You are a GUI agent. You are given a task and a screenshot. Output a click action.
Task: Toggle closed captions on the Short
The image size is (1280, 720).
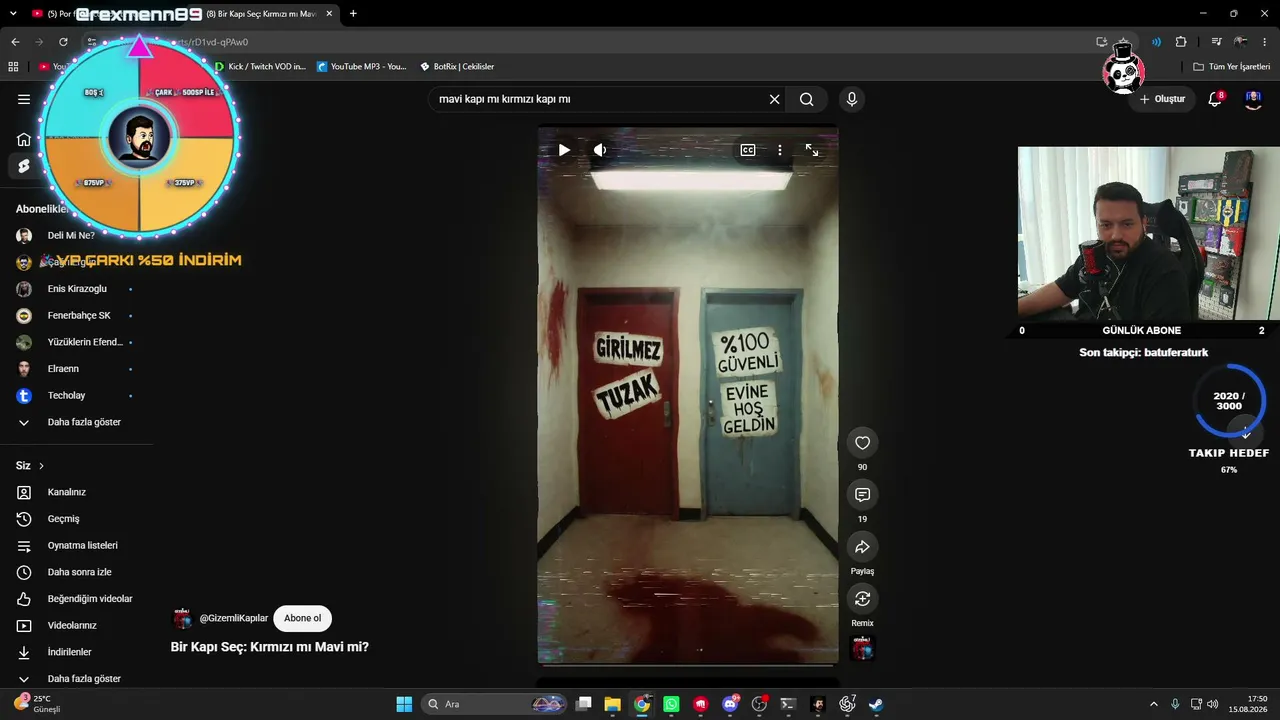pyautogui.click(x=748, y=150)
